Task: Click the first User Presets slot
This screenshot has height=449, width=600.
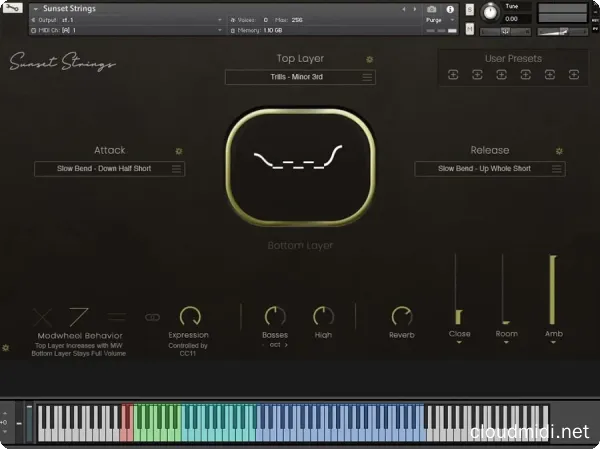Action: [453, 75]
